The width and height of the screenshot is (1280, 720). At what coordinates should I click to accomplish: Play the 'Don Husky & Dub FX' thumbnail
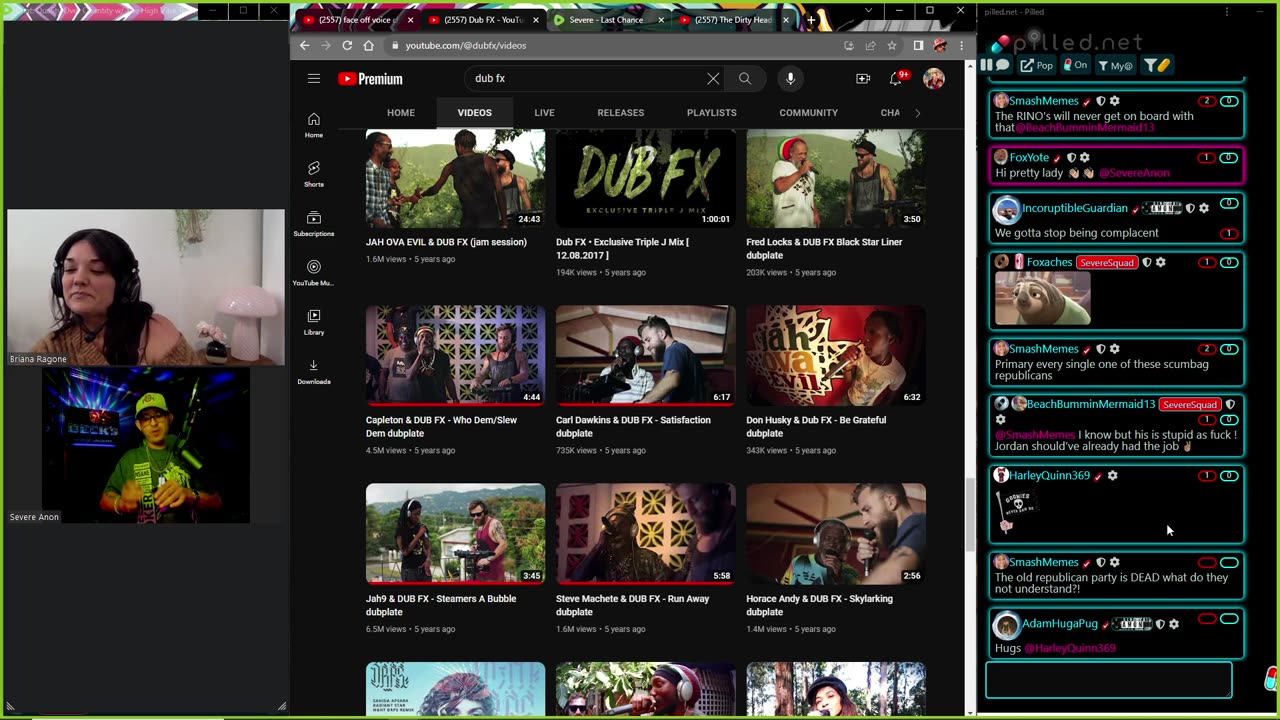836,356
